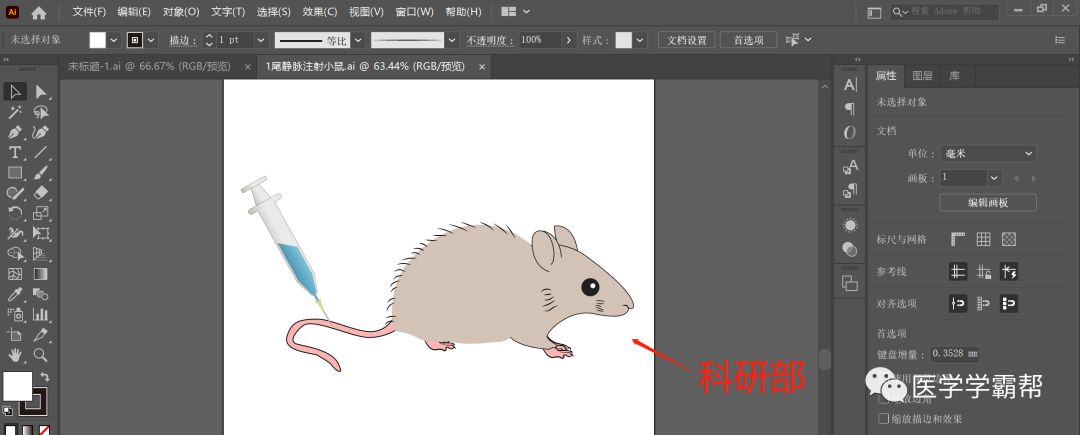Click the keyboard increment field 0.3528 mm
This screenshot has height=435, width=1080.
(x=955, y=353)
